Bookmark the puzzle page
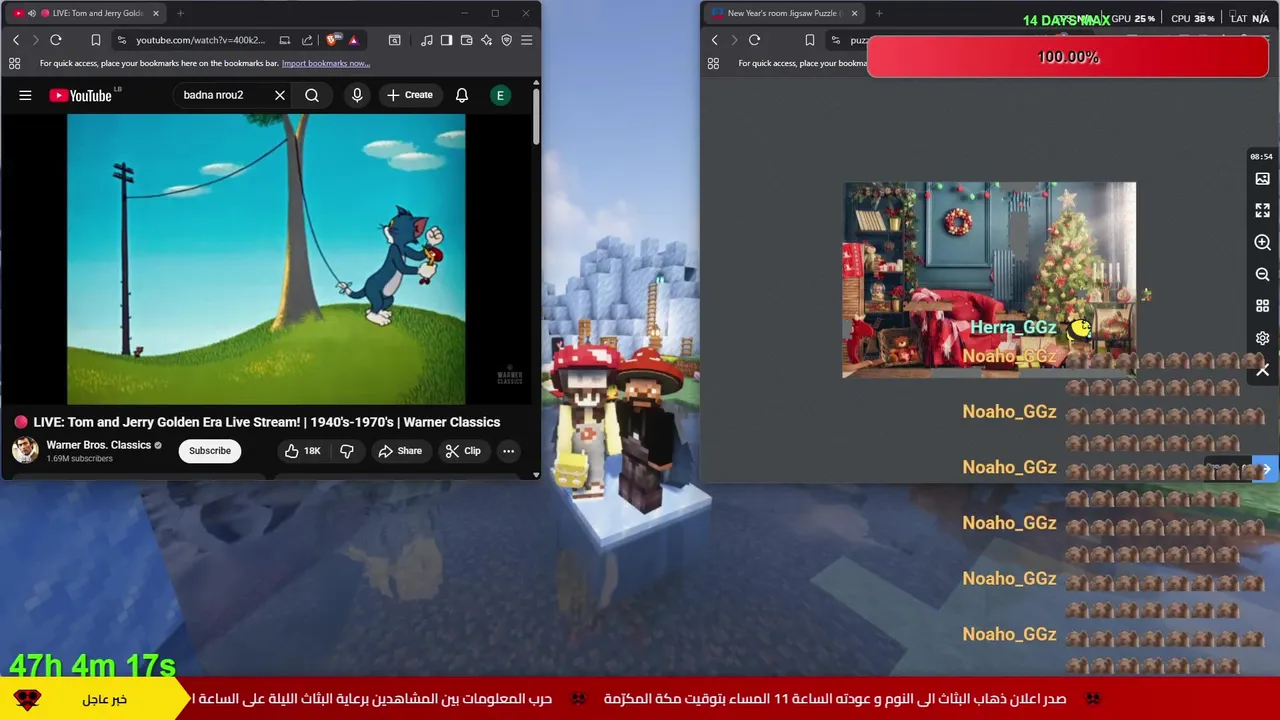The height and width of the screenshot is (720, 1280). click(x=809, y=40)
